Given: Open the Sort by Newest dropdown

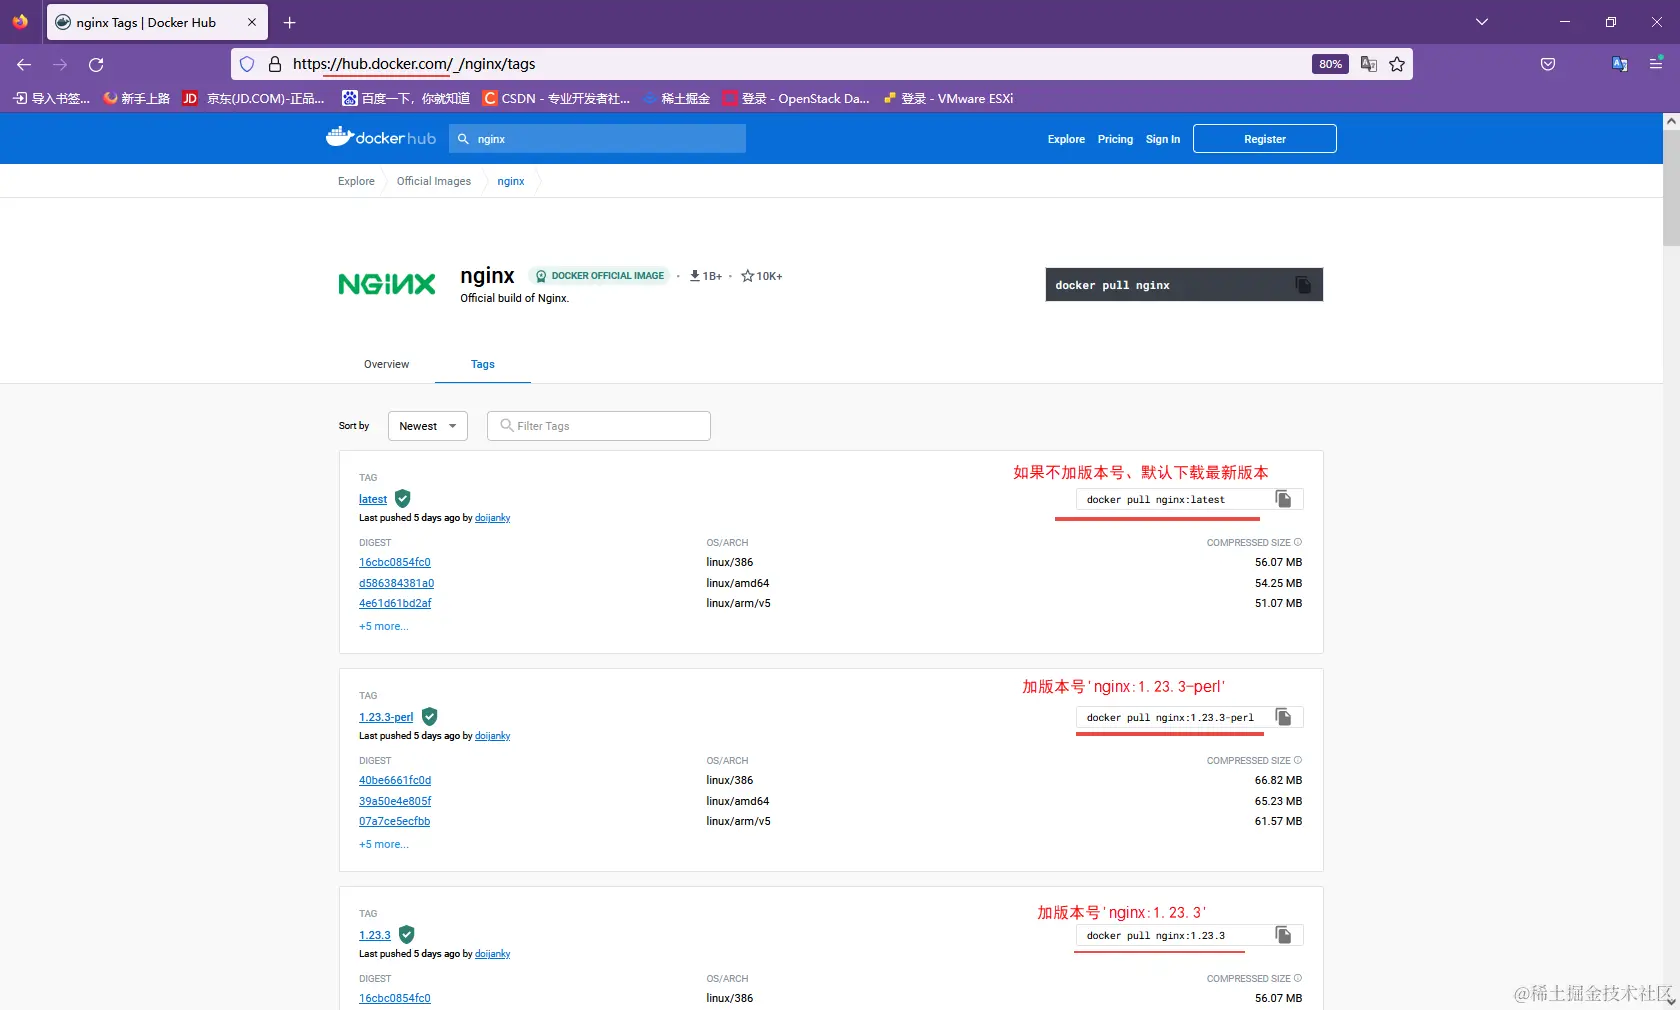Looking at the screenshot, I should click(x=428, y=426).
